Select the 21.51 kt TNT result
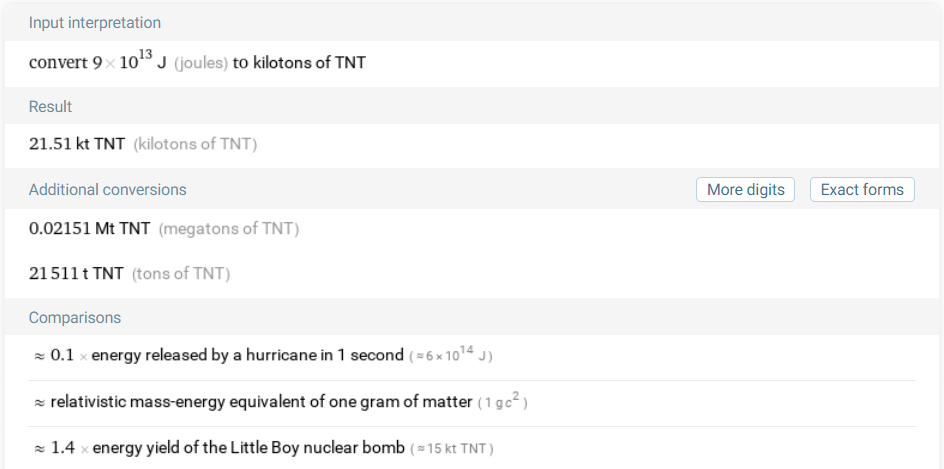 pyautogui.click(x=77, y=144)
